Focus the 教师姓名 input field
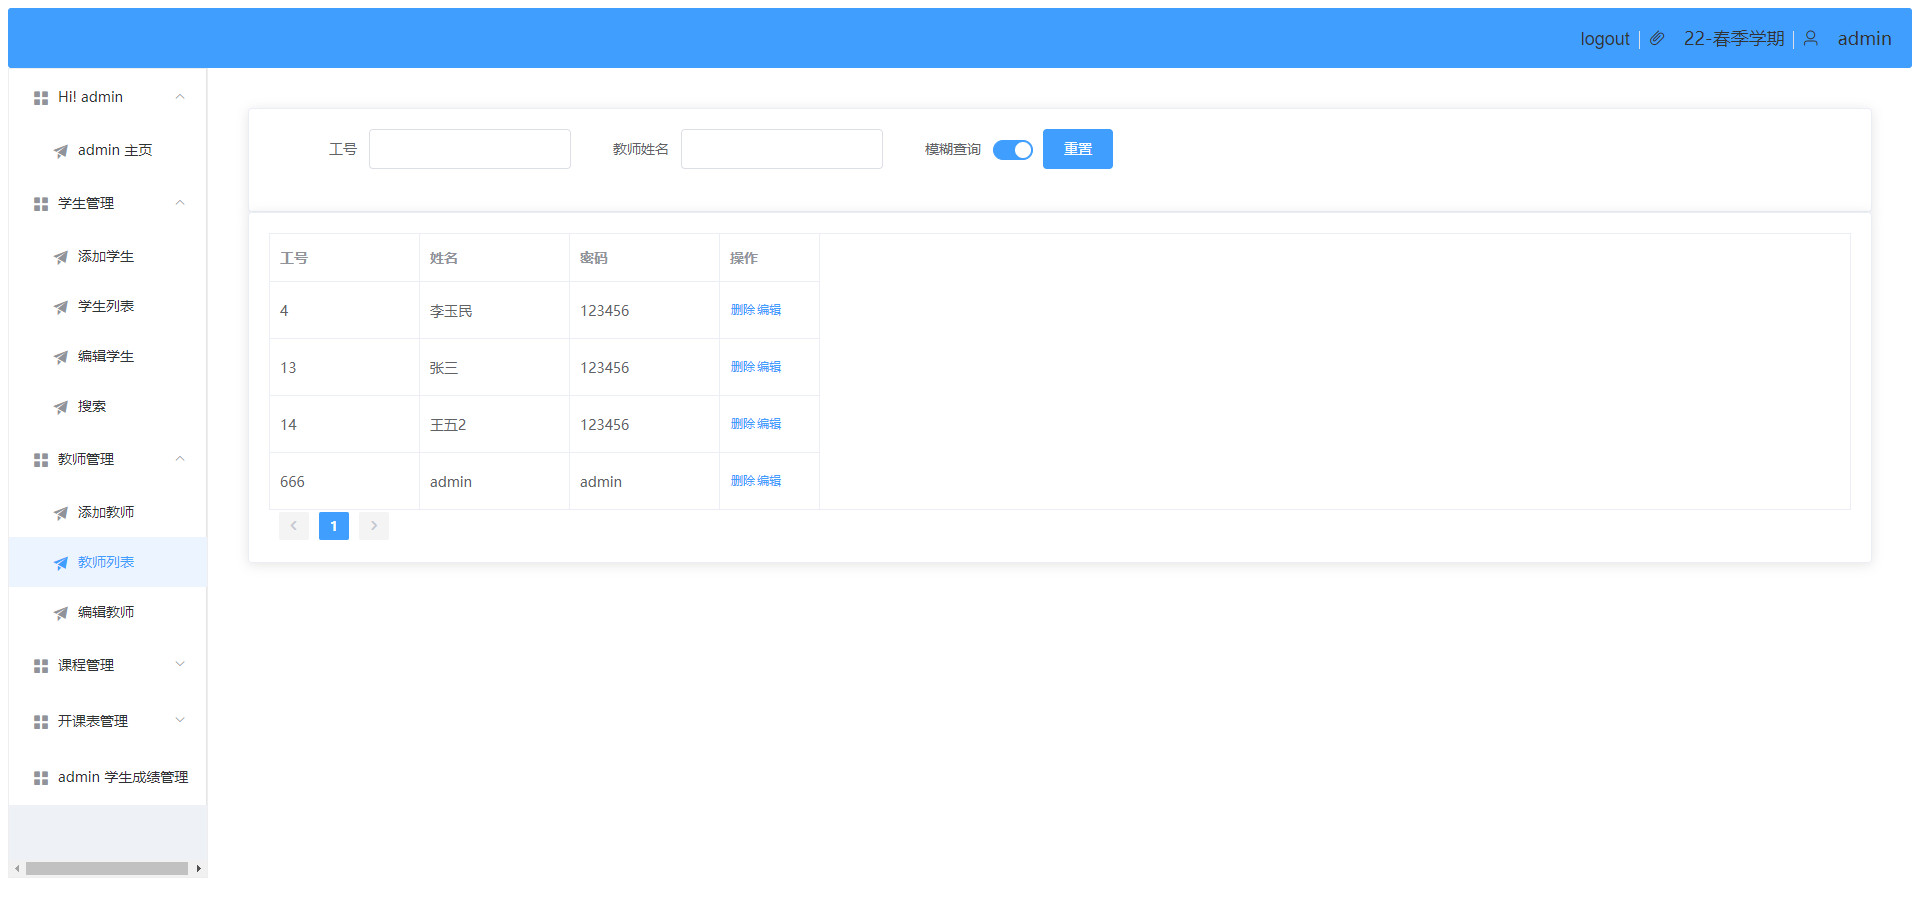This screenshot has height=911, width=1920. pos(782,149)
